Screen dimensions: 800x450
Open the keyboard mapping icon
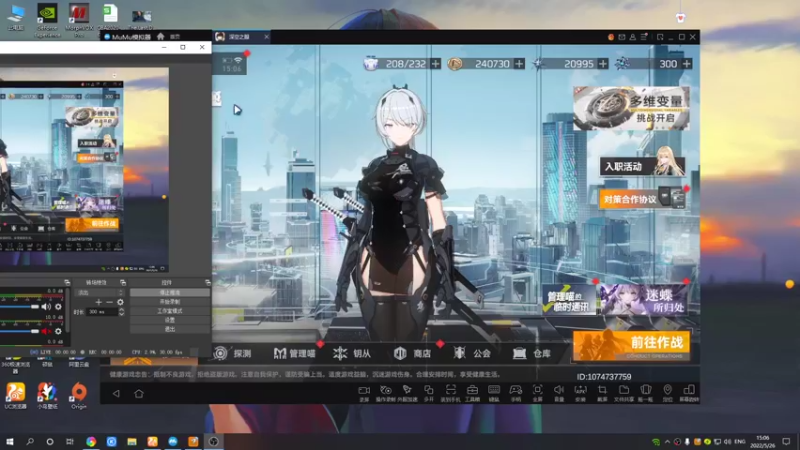click(x=494, y=391)
